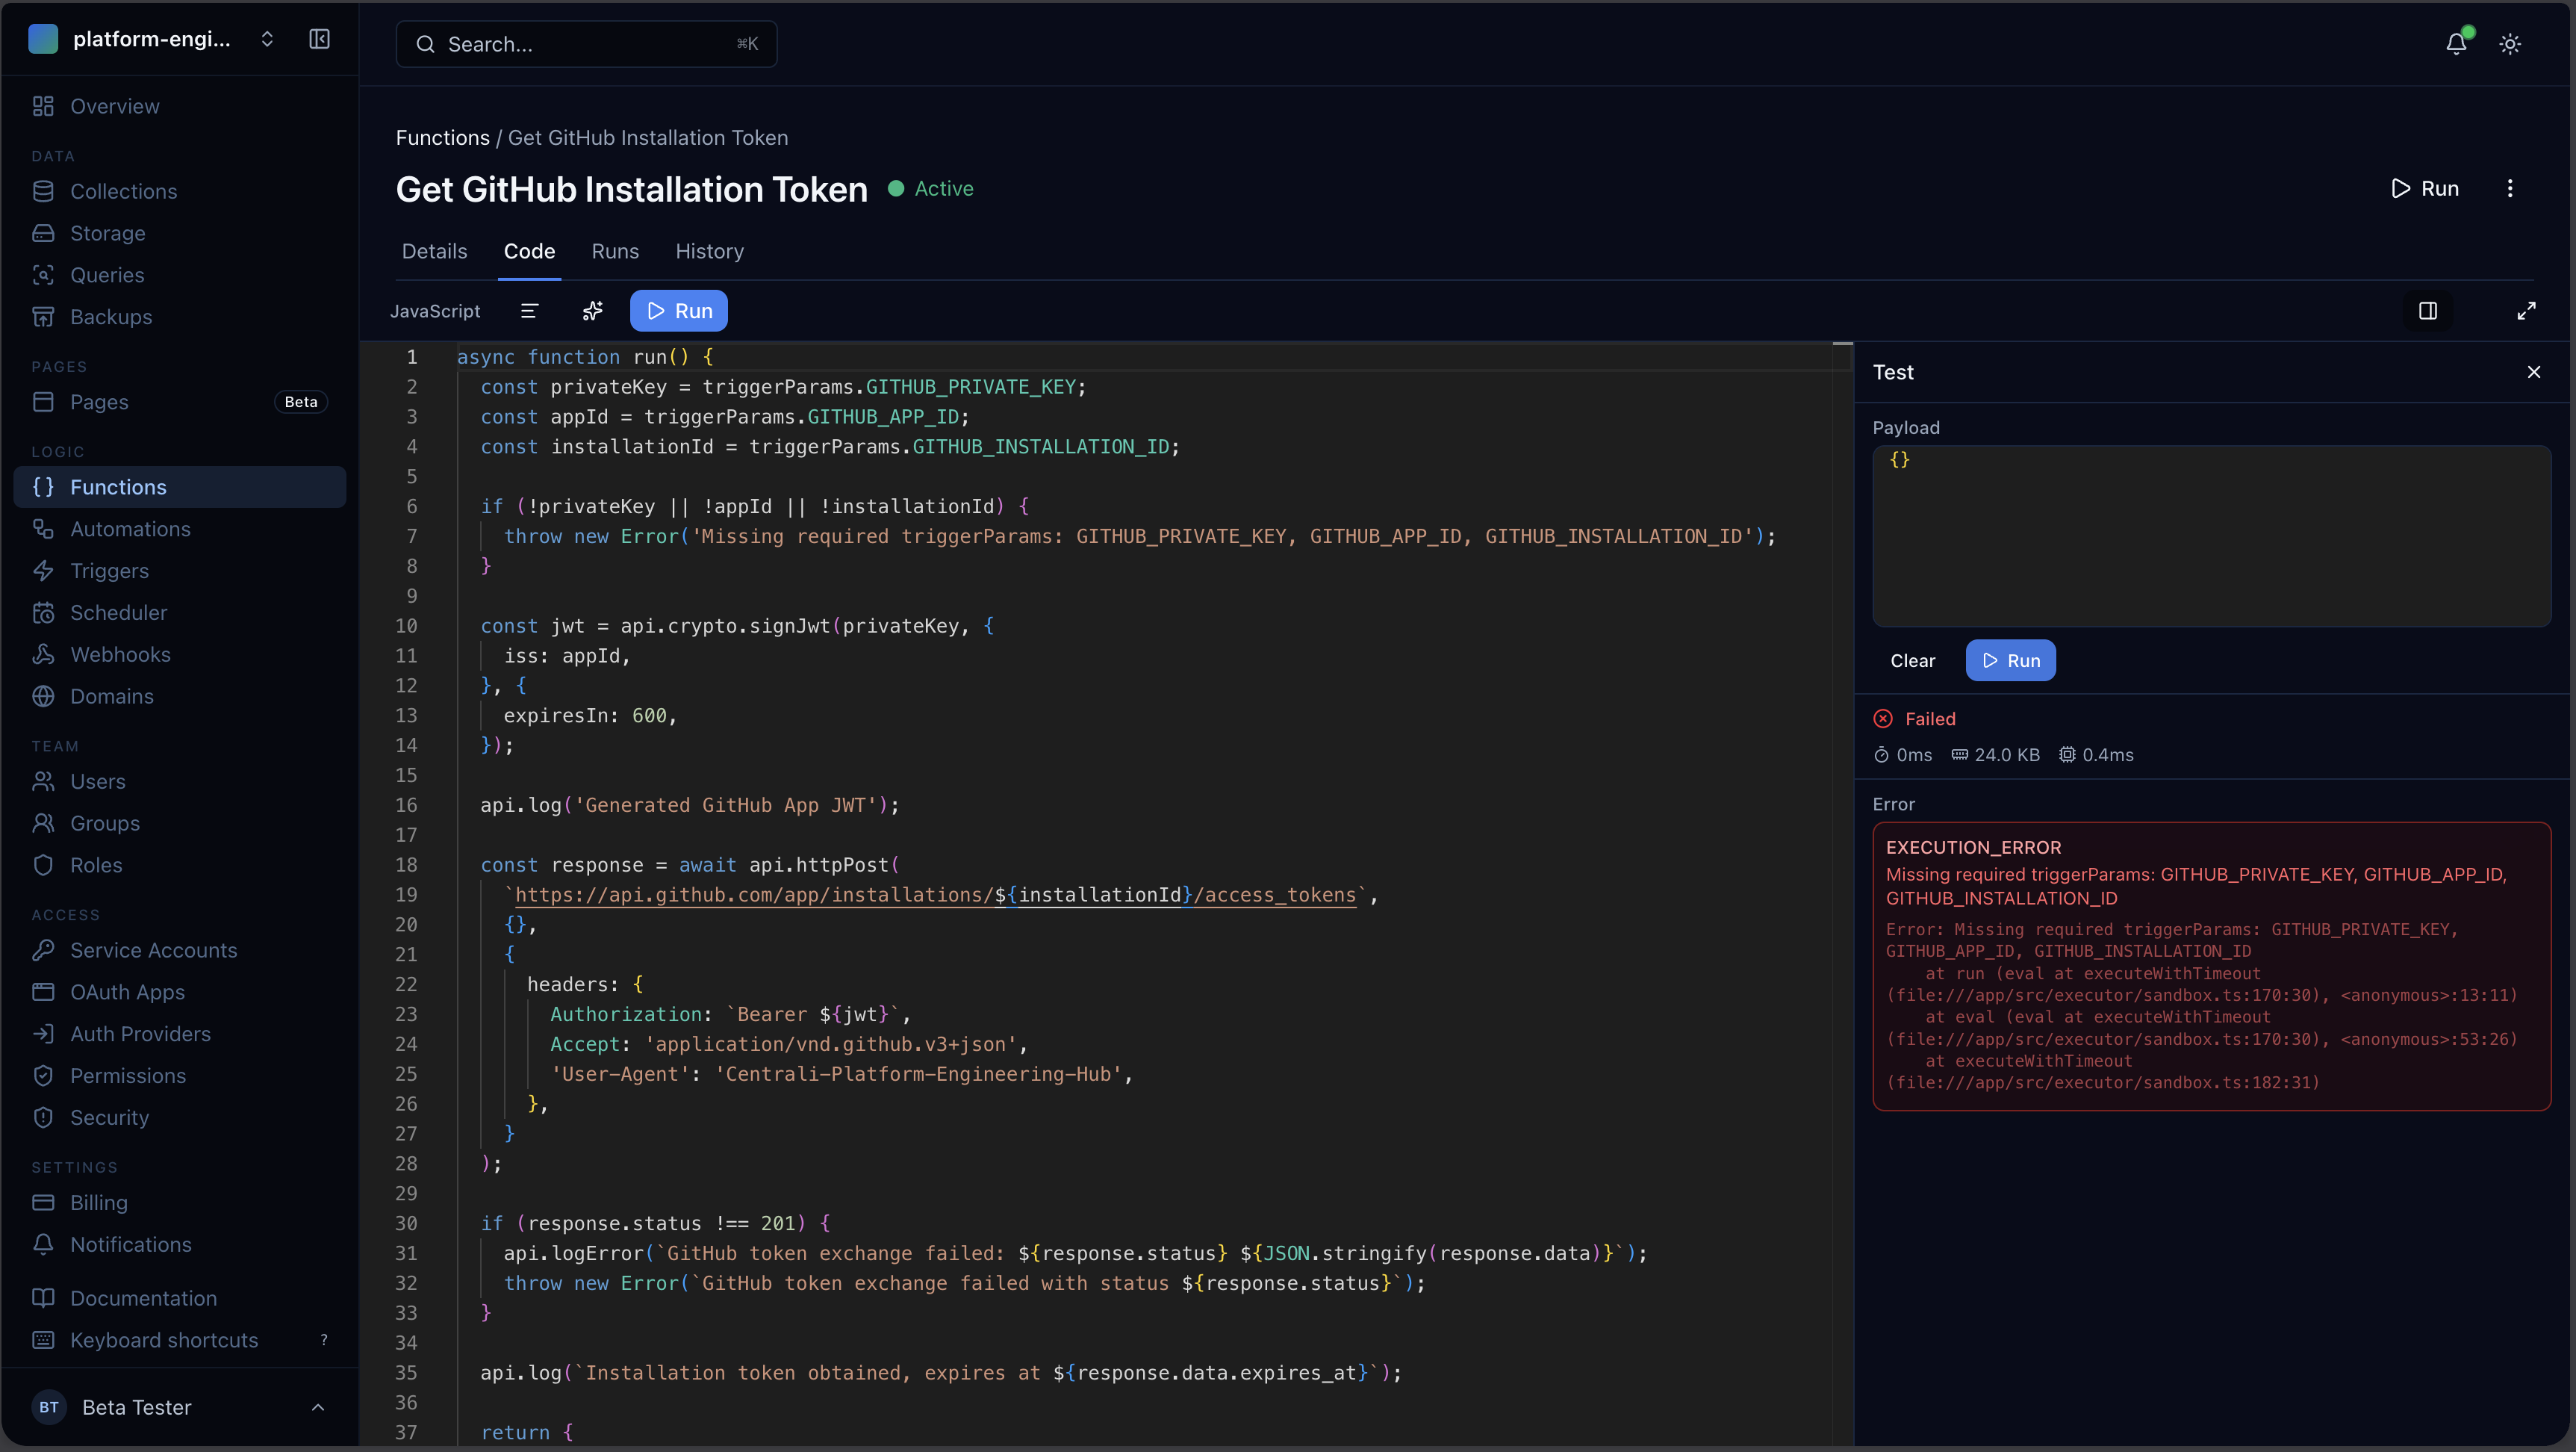Open Queries in sidebar
The height and width of the screenshot is (1452, 2576).
180,275
